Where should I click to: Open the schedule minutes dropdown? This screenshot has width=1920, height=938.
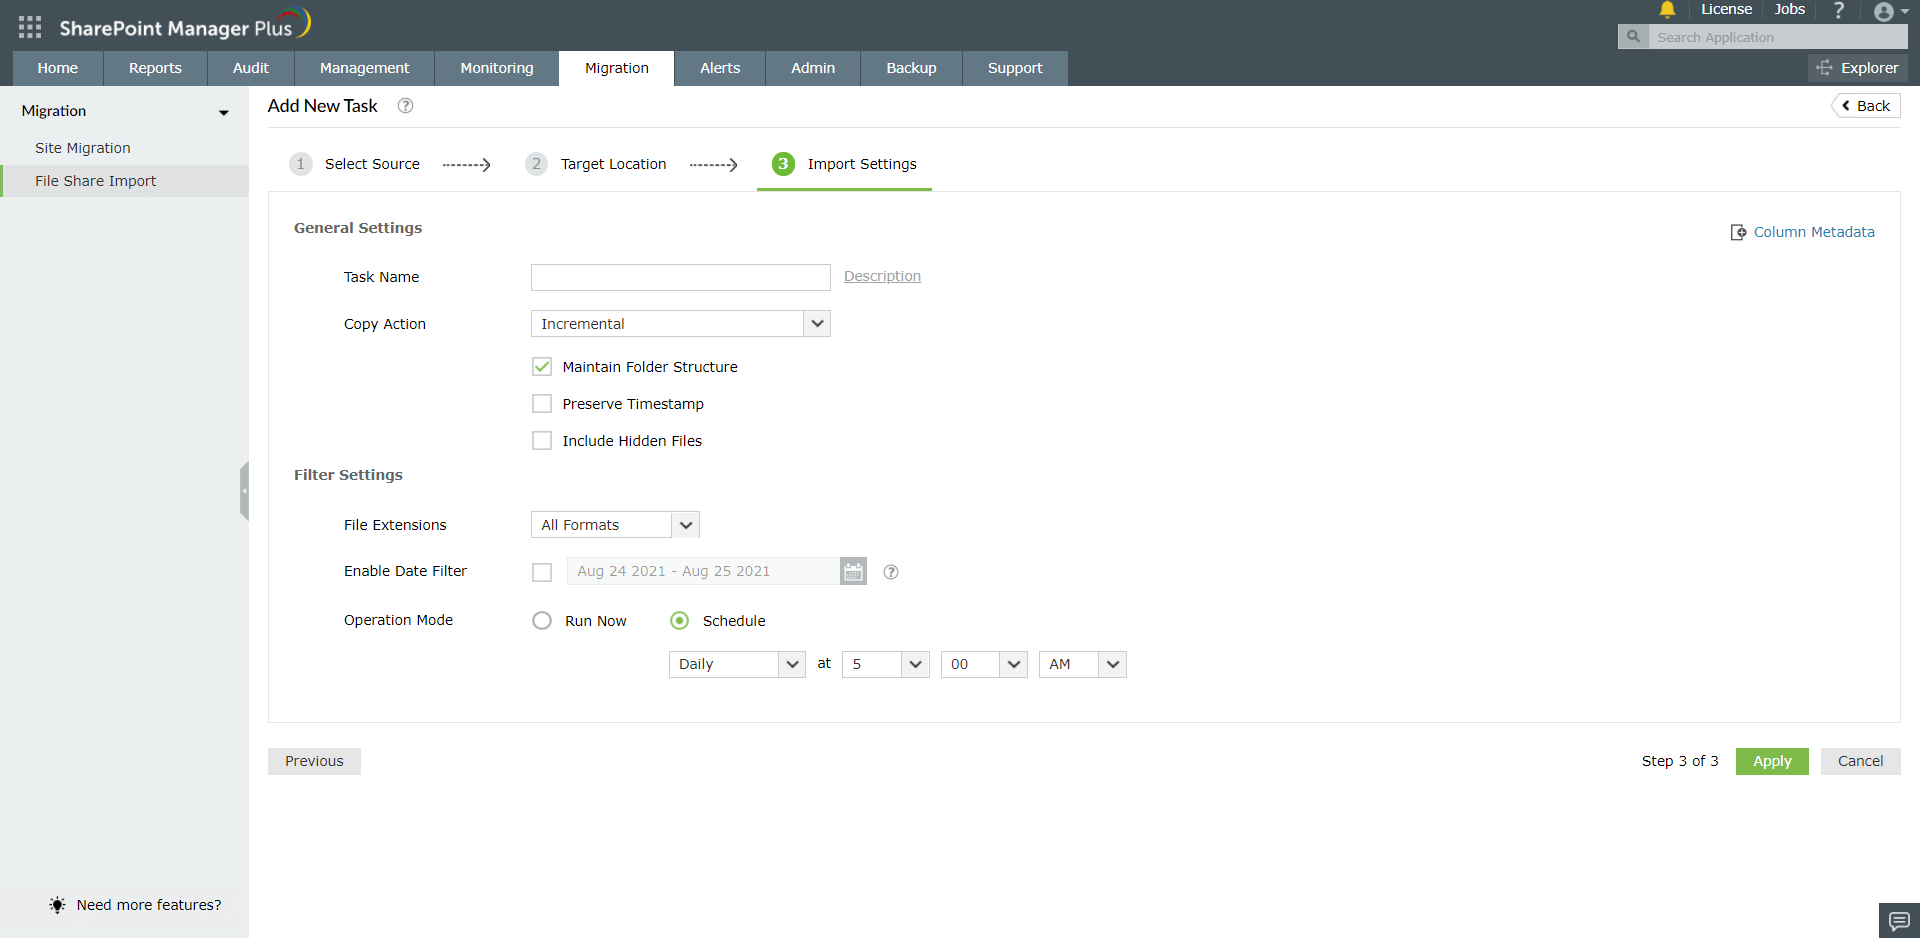point(984,664)
